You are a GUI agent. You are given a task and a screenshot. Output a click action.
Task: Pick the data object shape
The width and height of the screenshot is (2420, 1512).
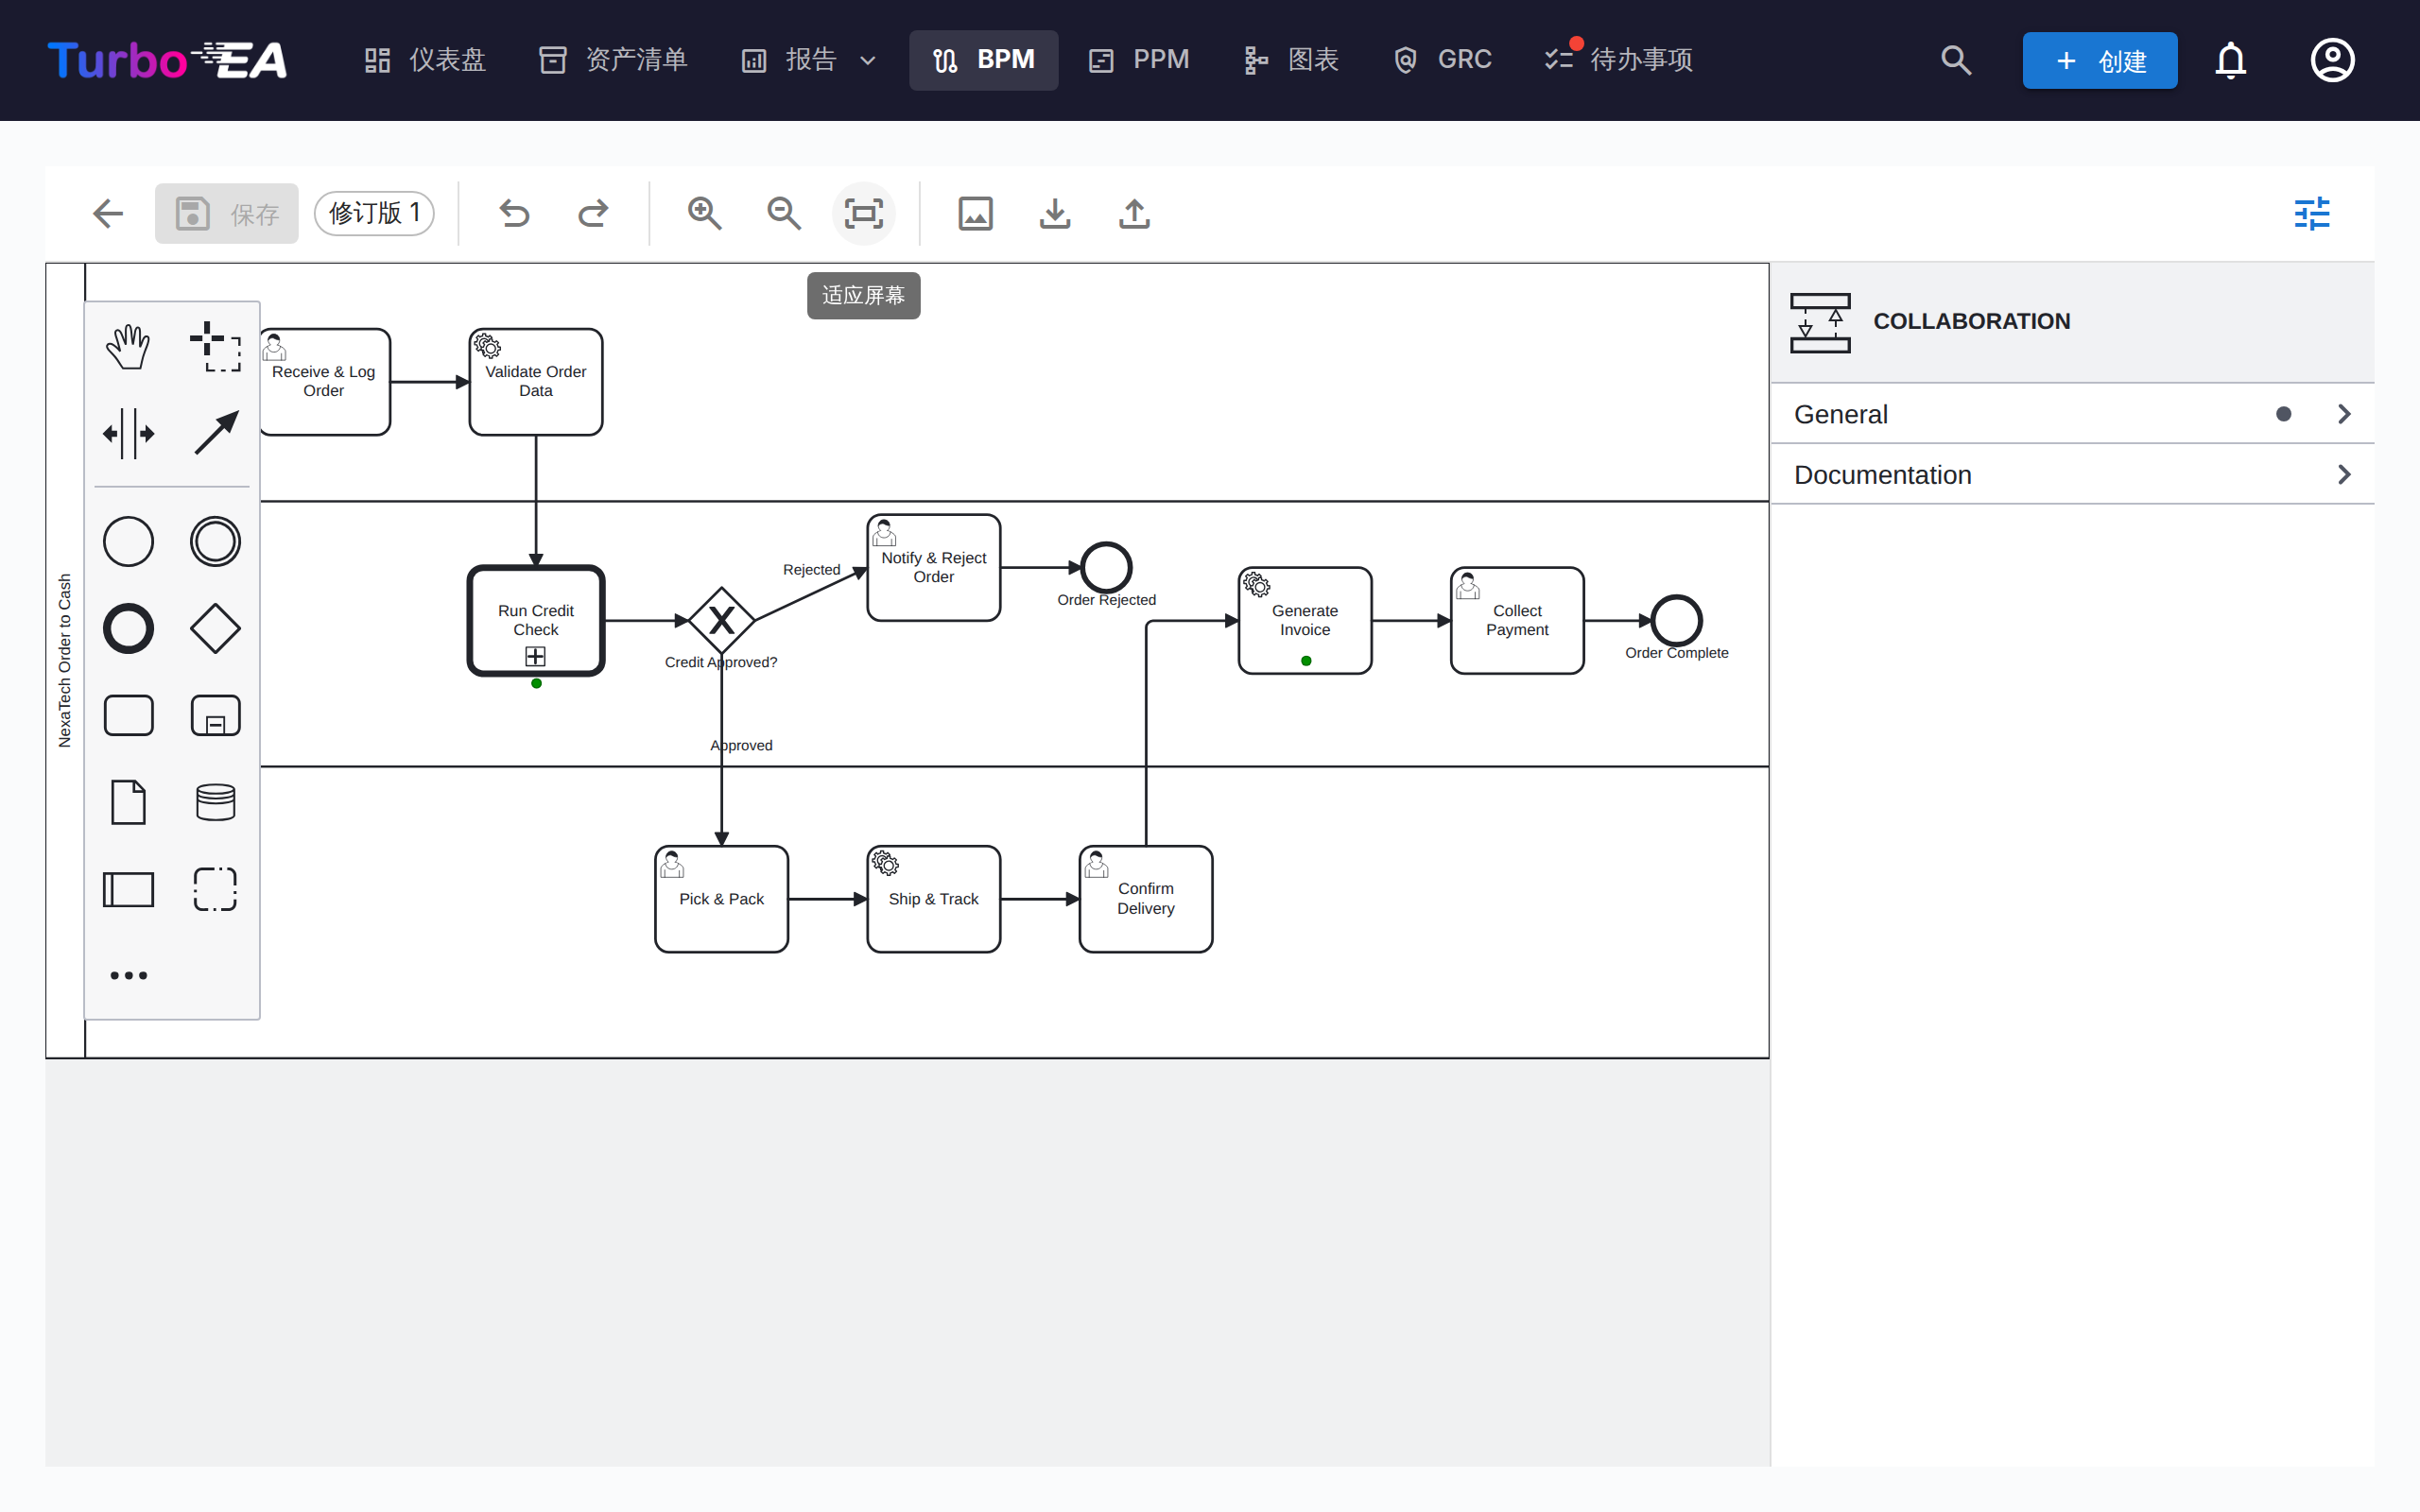[128, 802]
